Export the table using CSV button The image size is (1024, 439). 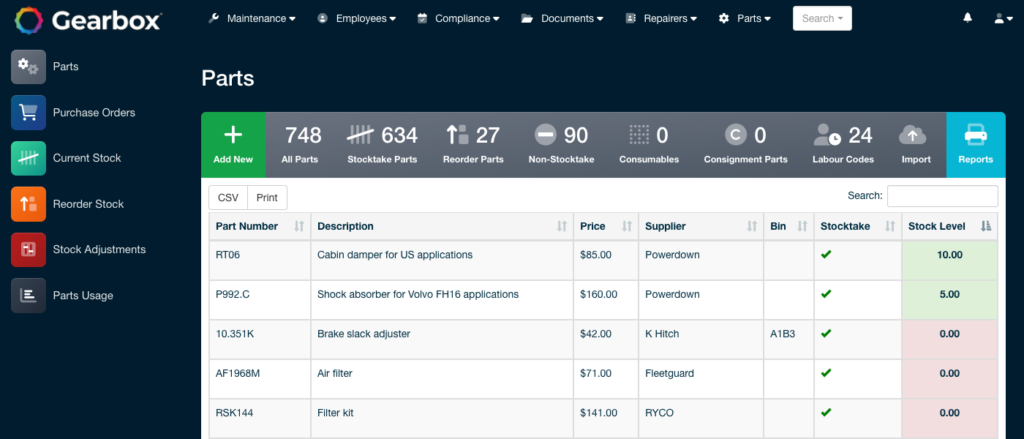pyautogui.click(x=228, y=197)
